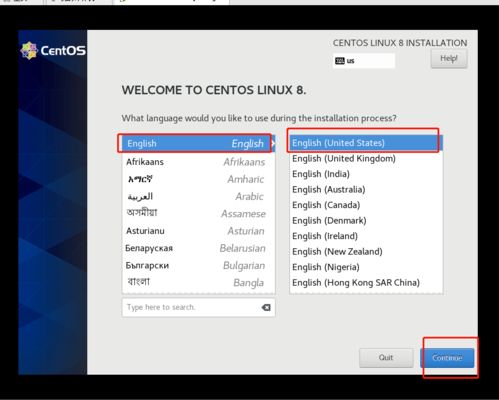Select Afrikaans language row
Image resolution: width=499 pixels, height=400 pixels.
point(199,162)
